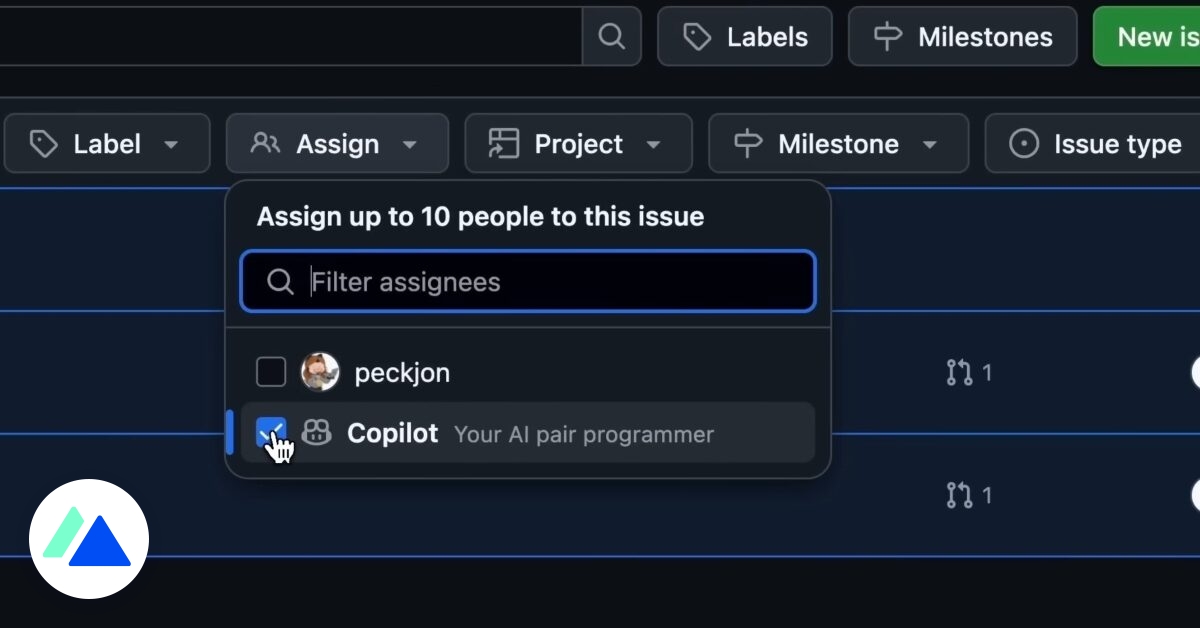1200x628 pixels.
Task: Click the pull request link icon on first issue
Action: click(x=961, y=372)
